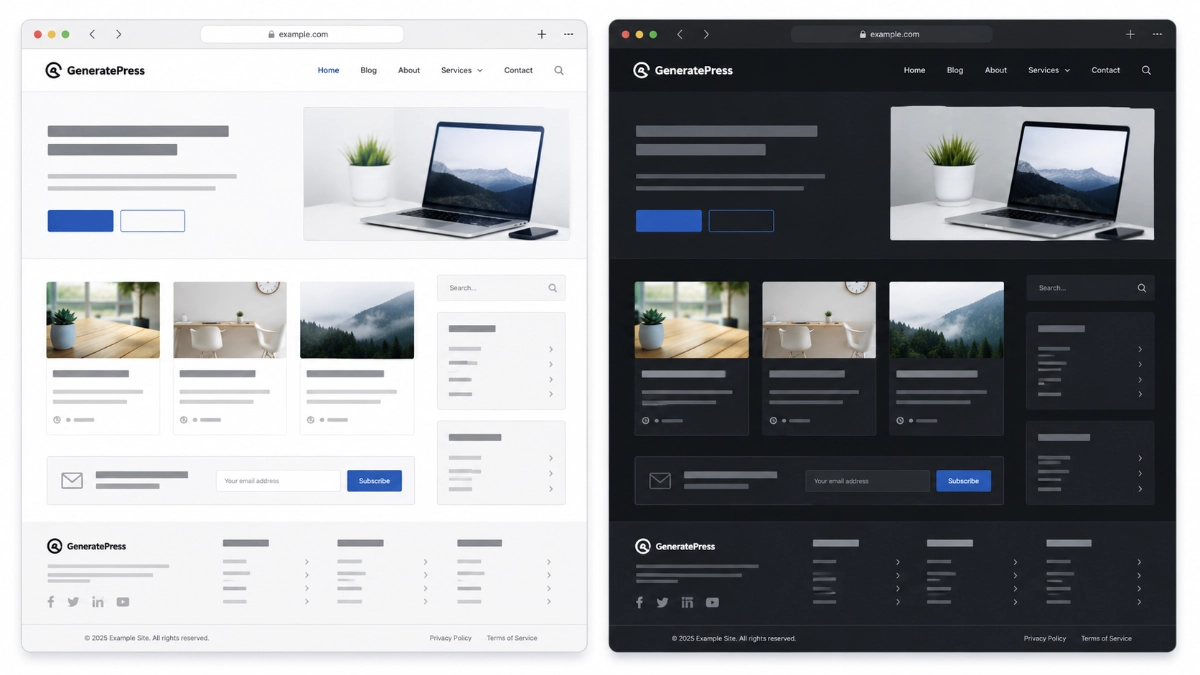Image resolution: width=1200 pixels, height=675 pixels.
Task: Open the LinkedIn icon in dark window footer
Action: click(687, 602)
